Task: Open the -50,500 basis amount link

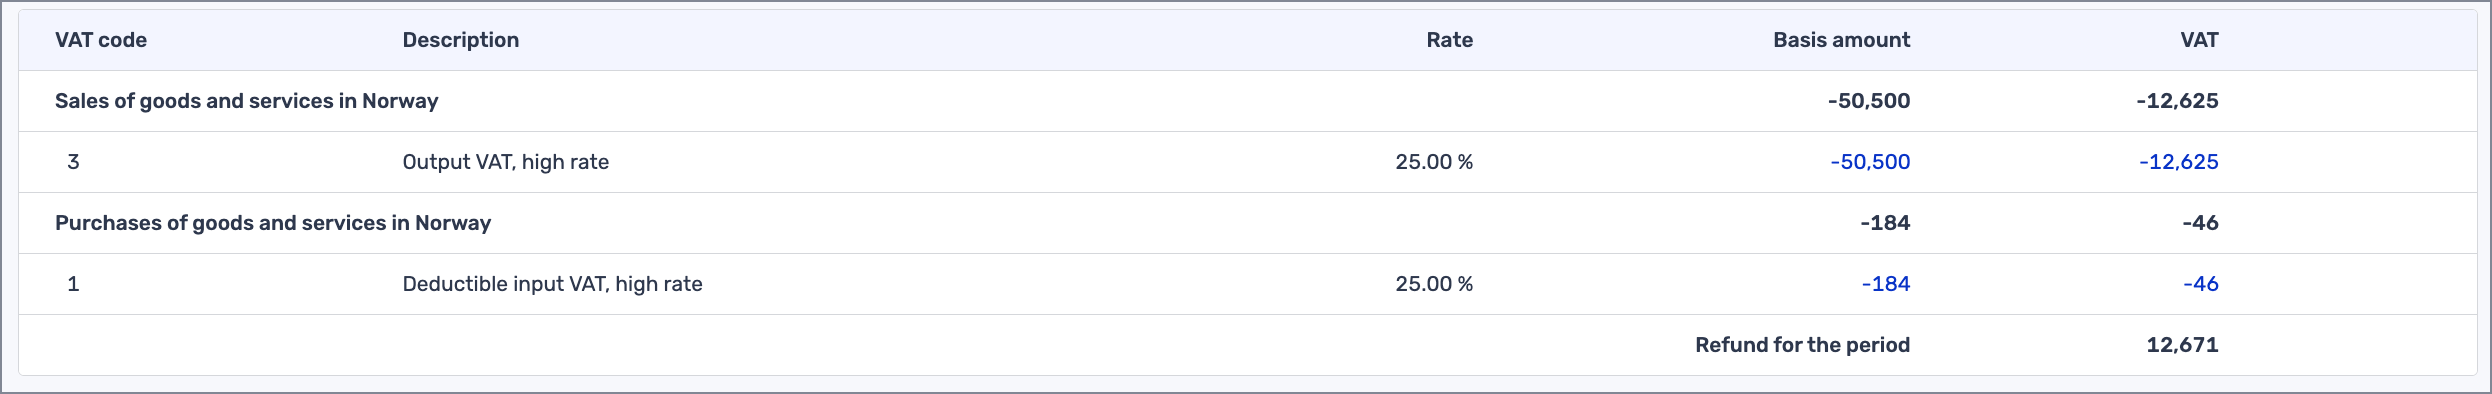Action: [1870, 162]
